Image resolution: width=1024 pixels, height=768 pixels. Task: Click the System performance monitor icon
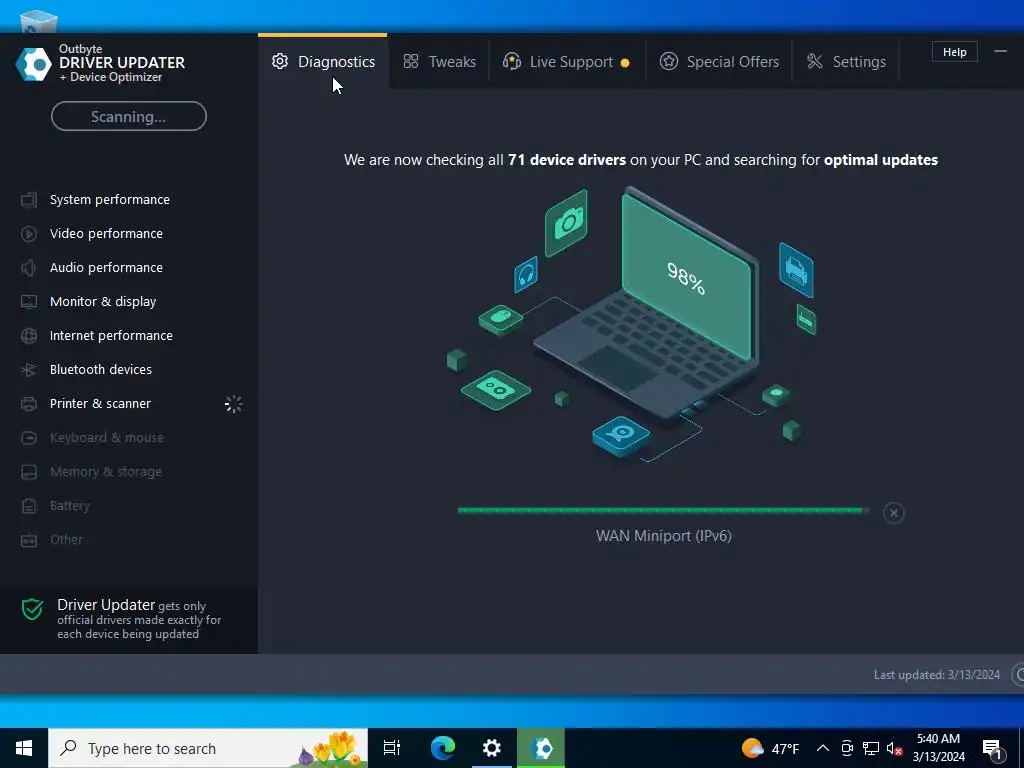coord(29,200)
